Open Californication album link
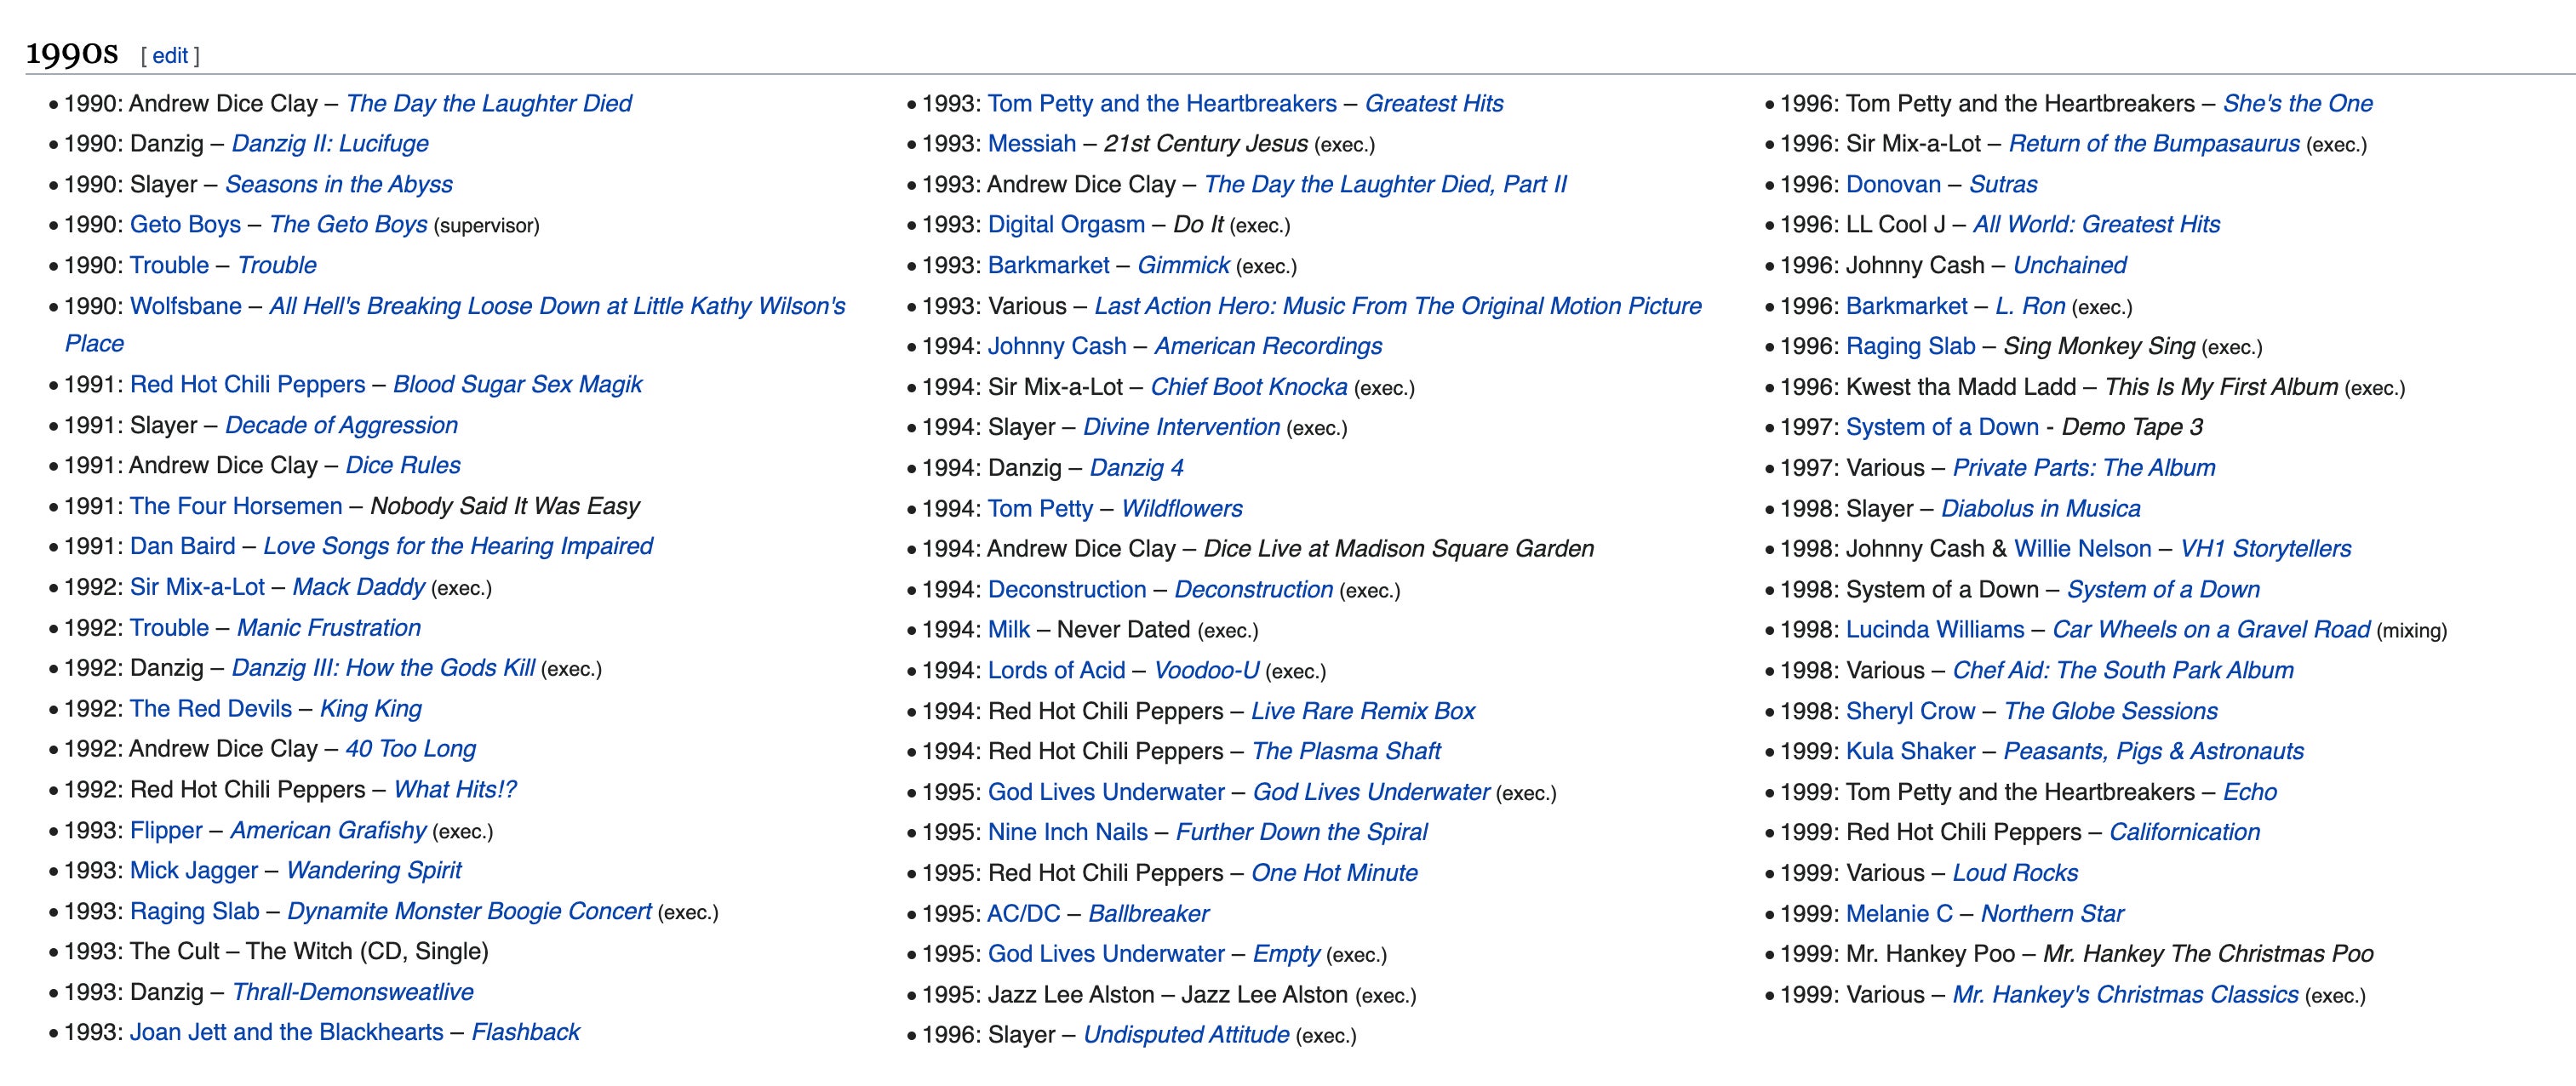 [x=2184, y=832]
